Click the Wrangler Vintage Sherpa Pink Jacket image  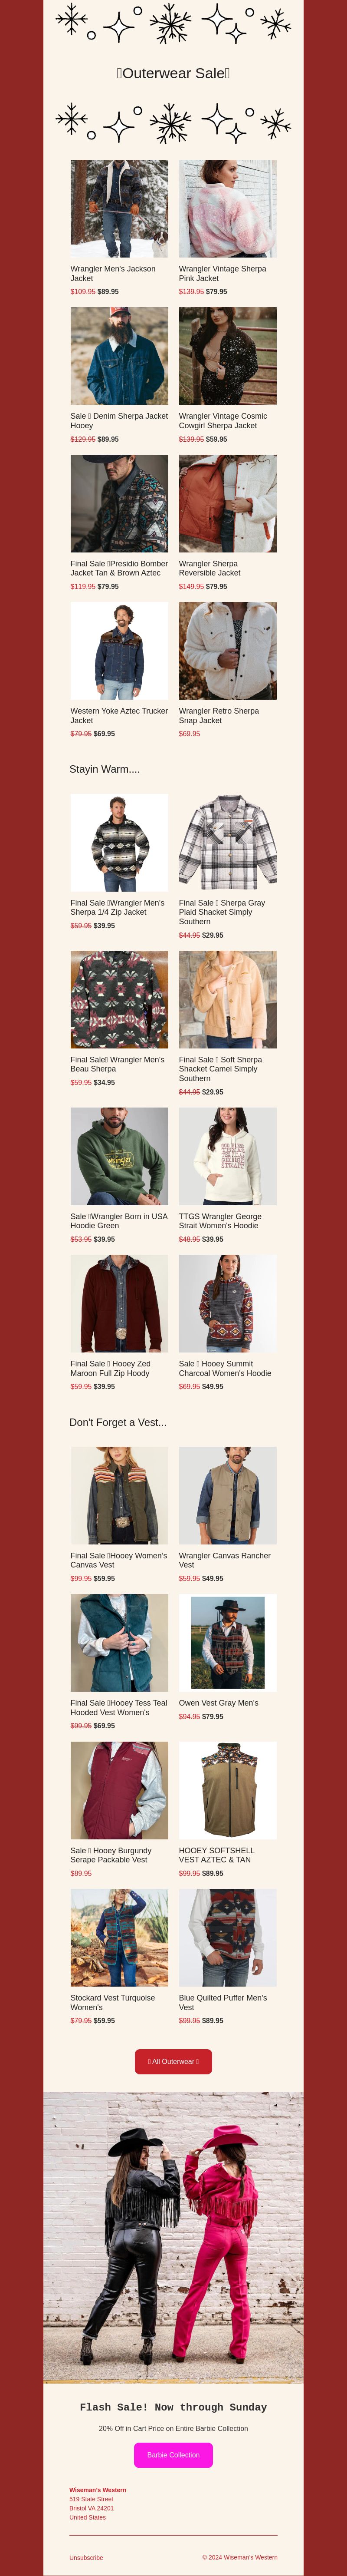[228, 209]
